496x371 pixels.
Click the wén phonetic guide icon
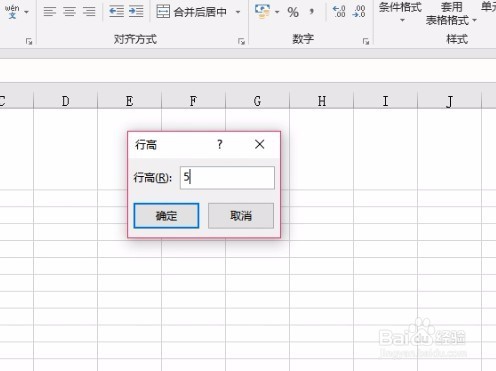(12, 12)
